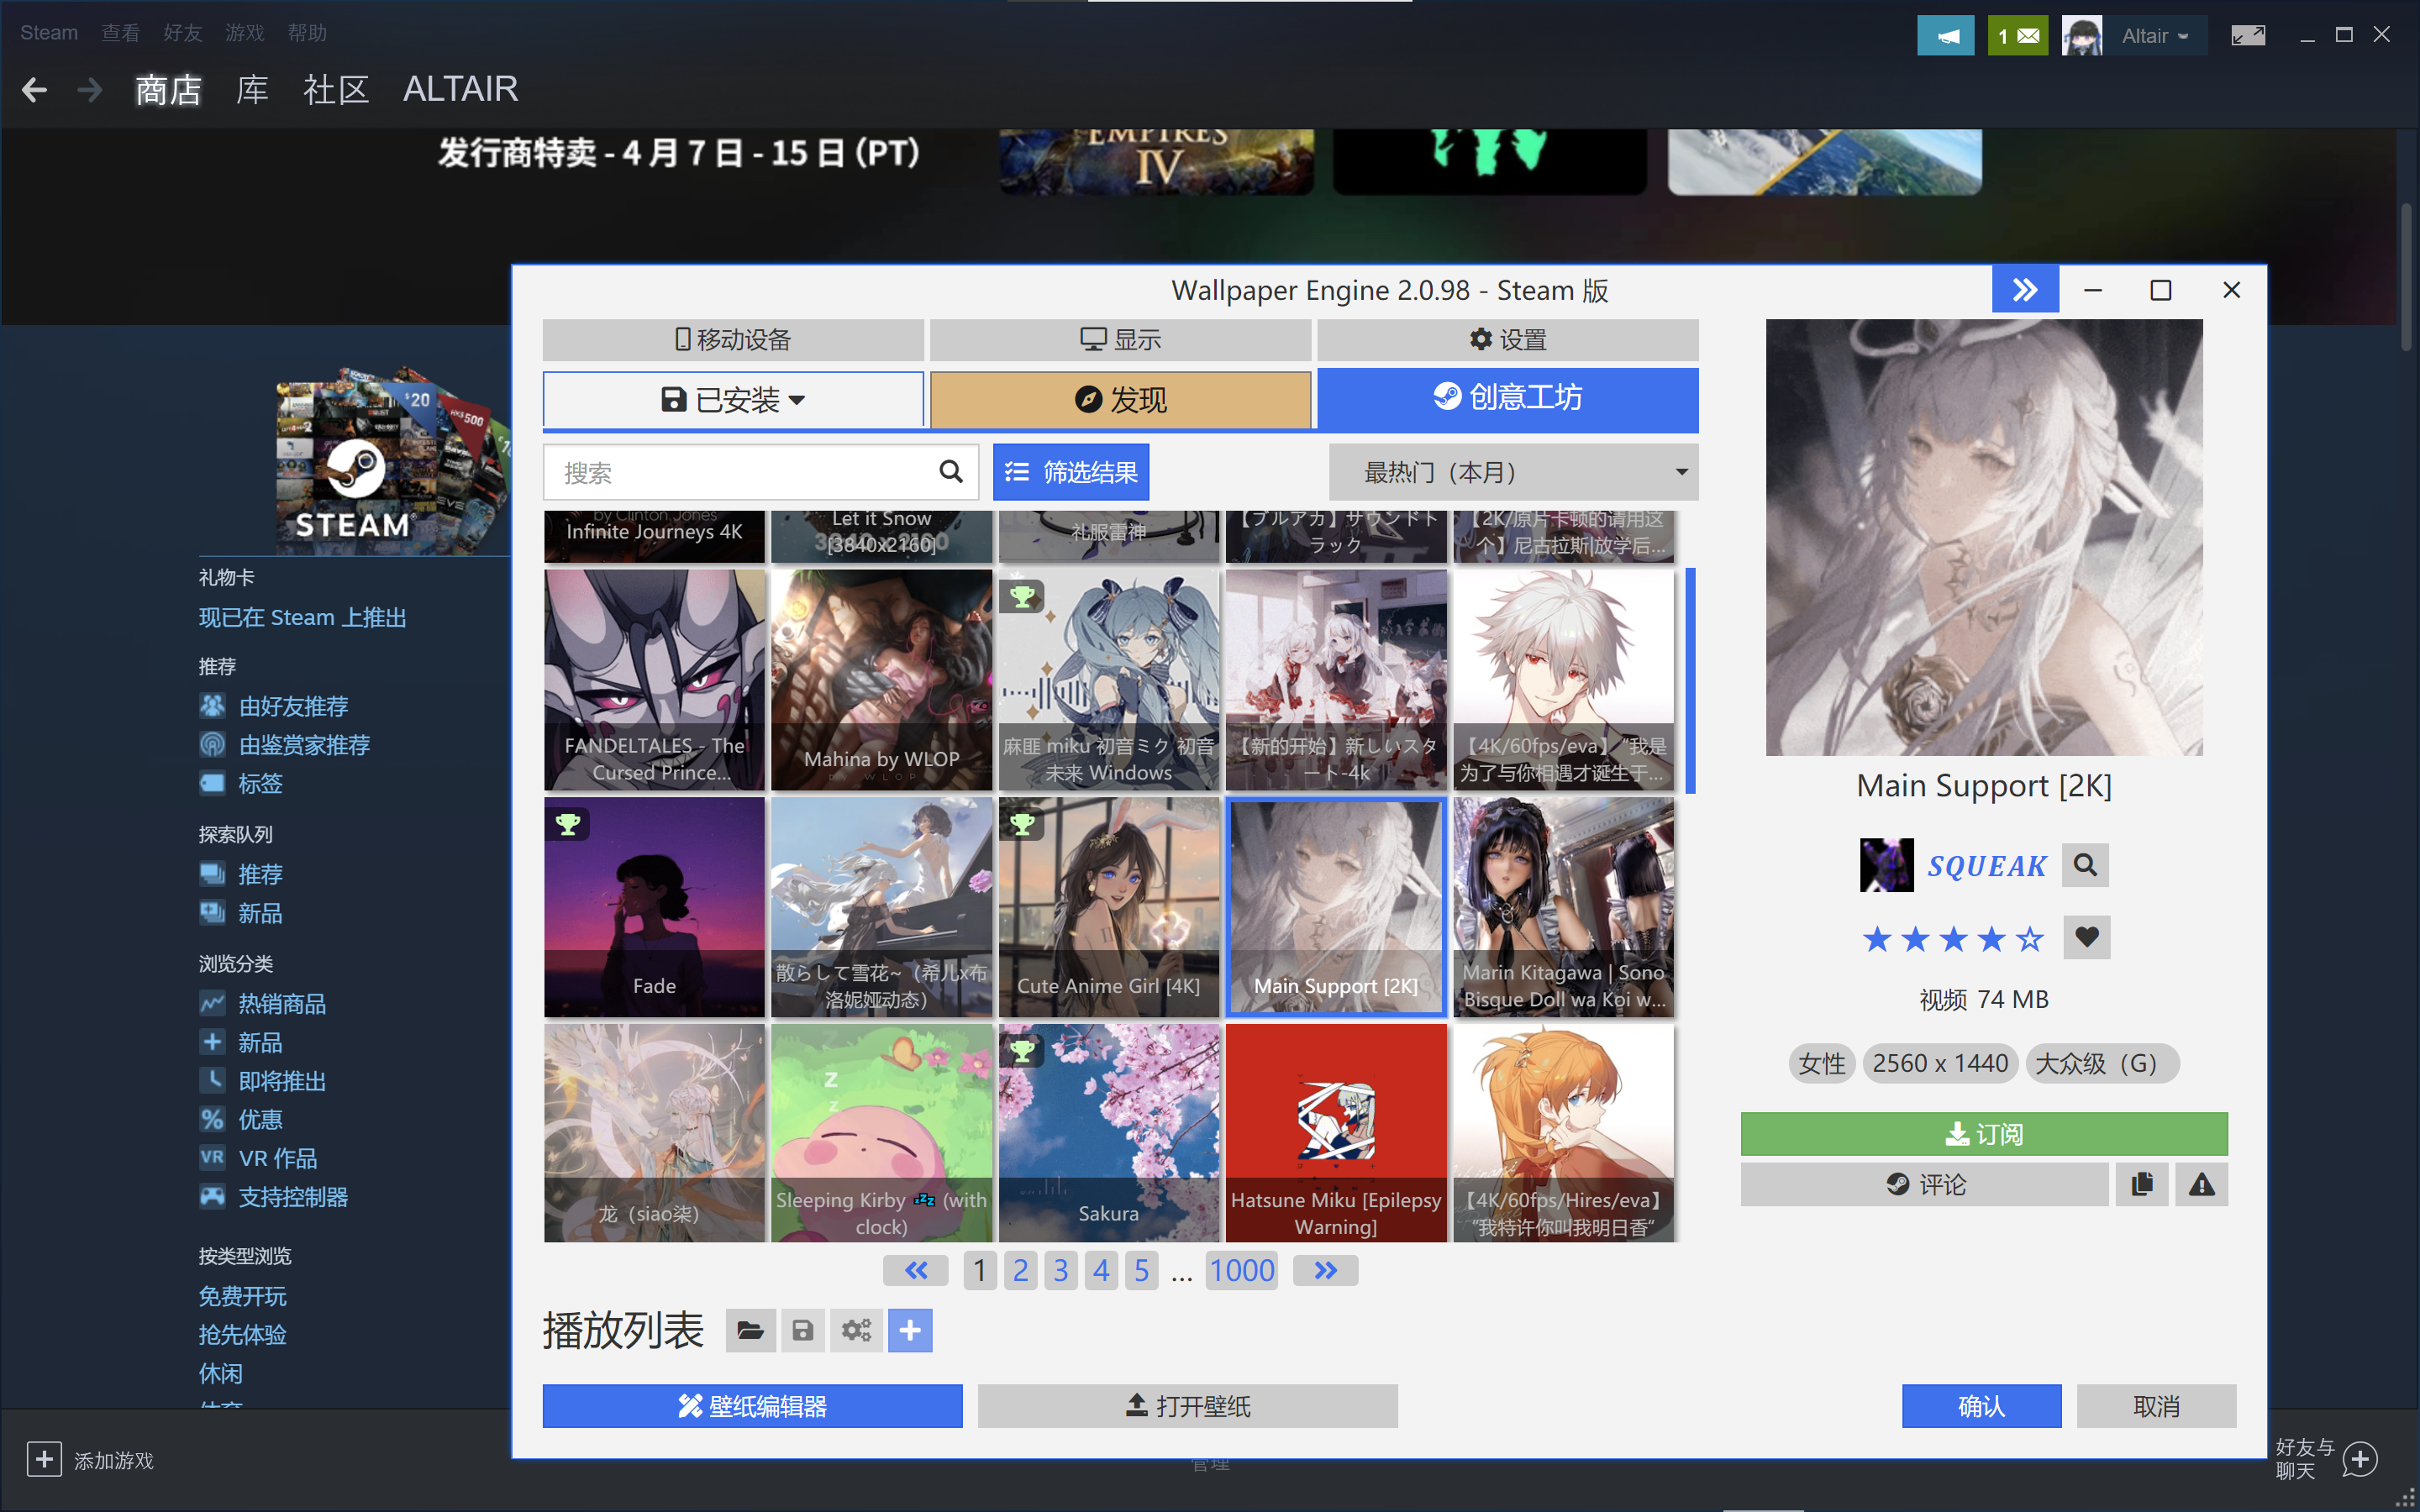Viewport: 2420px width, 1512px height.
Task: Open the Friends and Chat plus icon
Action: [2360, 1459]
